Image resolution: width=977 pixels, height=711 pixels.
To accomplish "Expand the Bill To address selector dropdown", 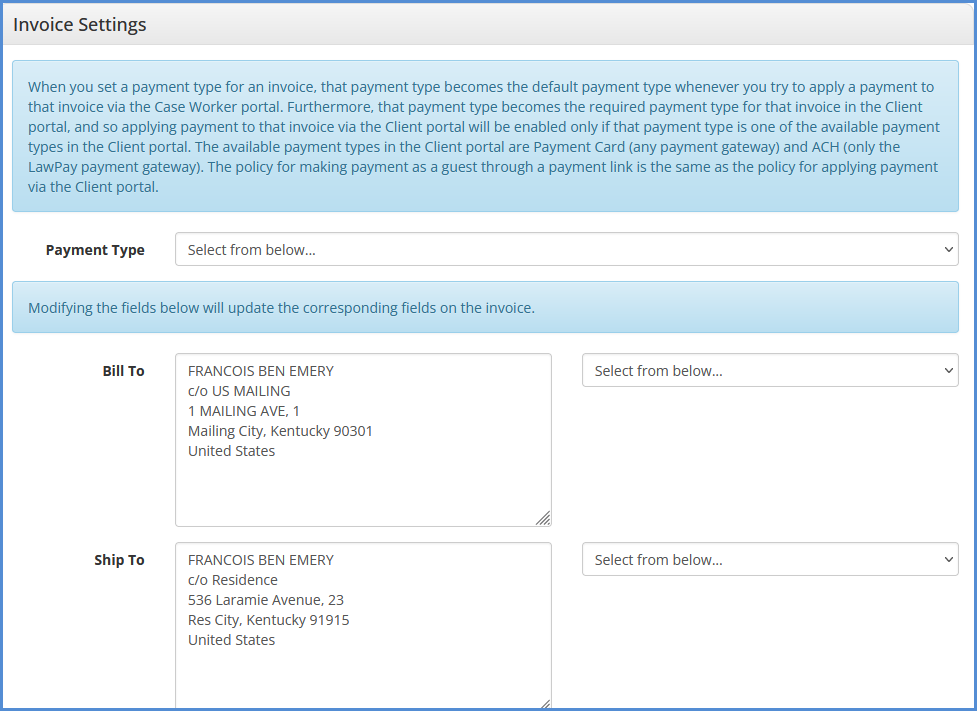I will point(769,371).
